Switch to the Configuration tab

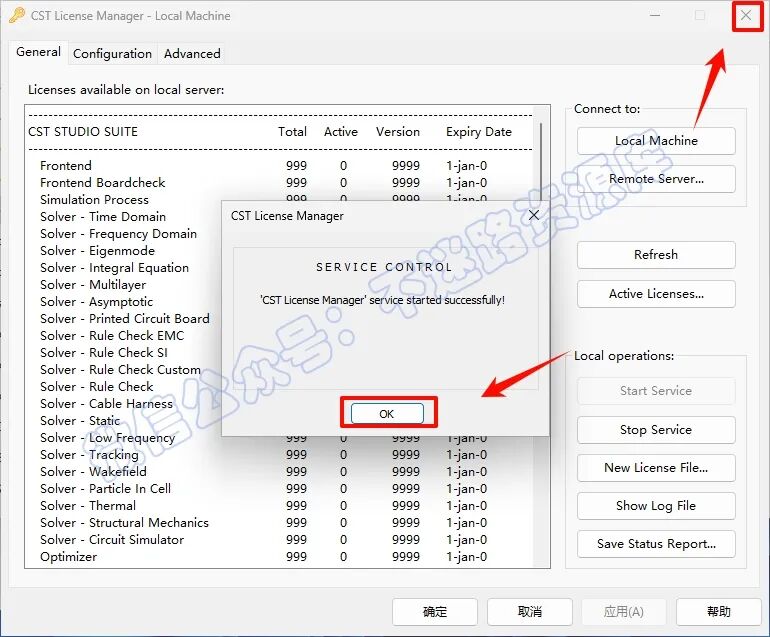(x=112, y=54)
